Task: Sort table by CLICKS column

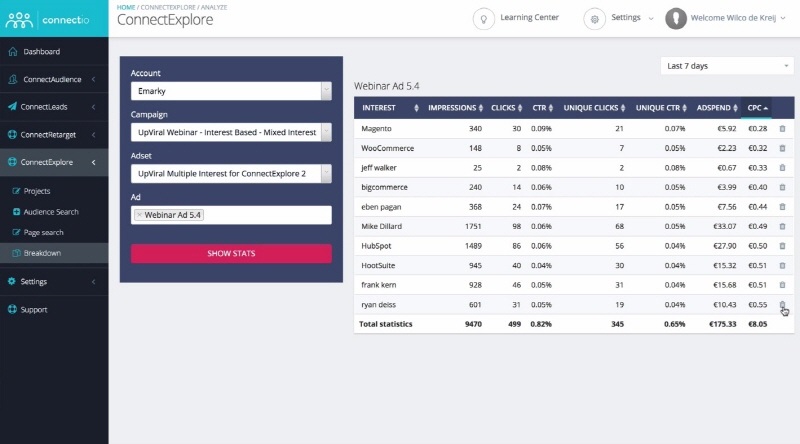Action: pos(507,108)
